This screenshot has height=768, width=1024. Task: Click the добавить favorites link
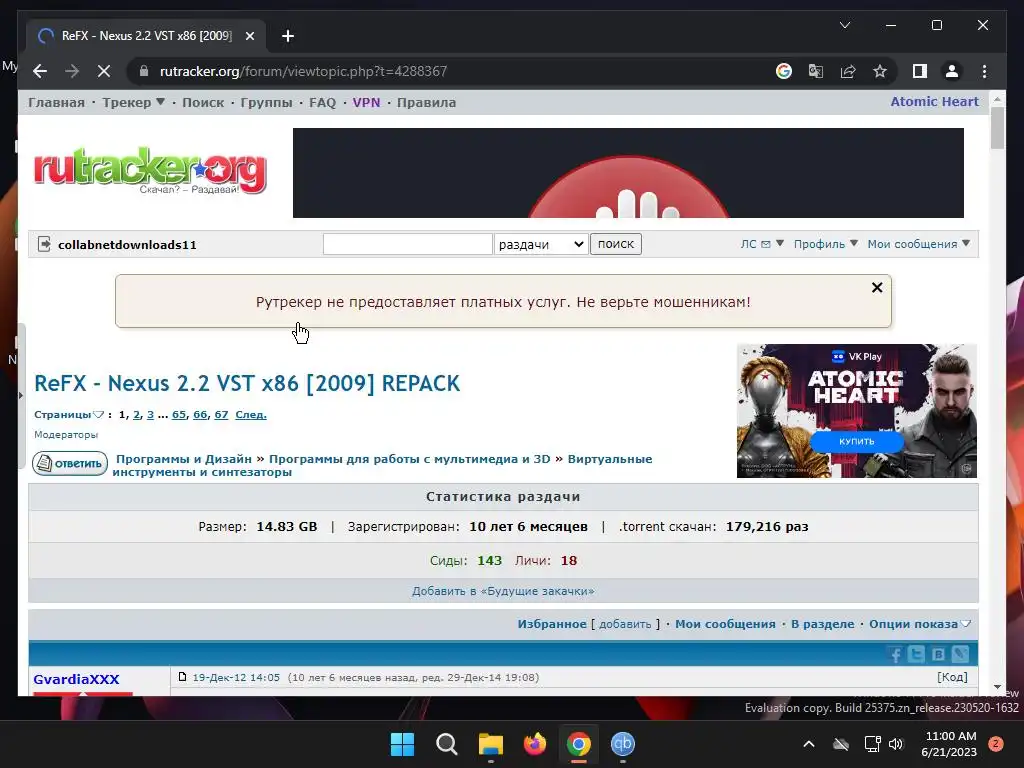[625, 624]
